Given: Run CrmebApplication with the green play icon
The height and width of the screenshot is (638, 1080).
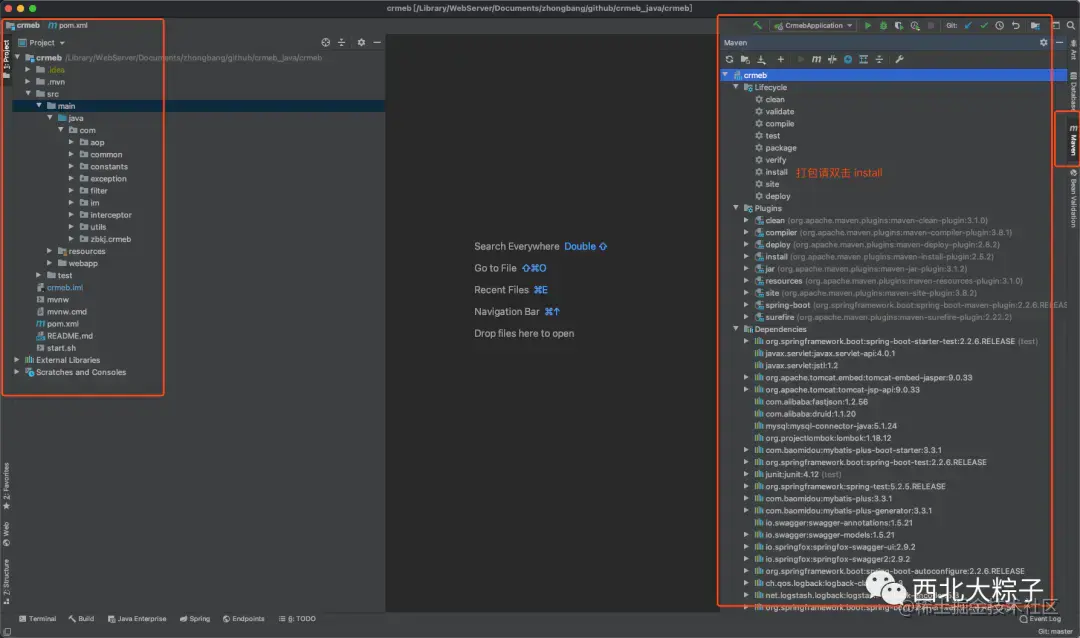Looking at the screenshot, I should pyautogui.click(x=868, y=25).
